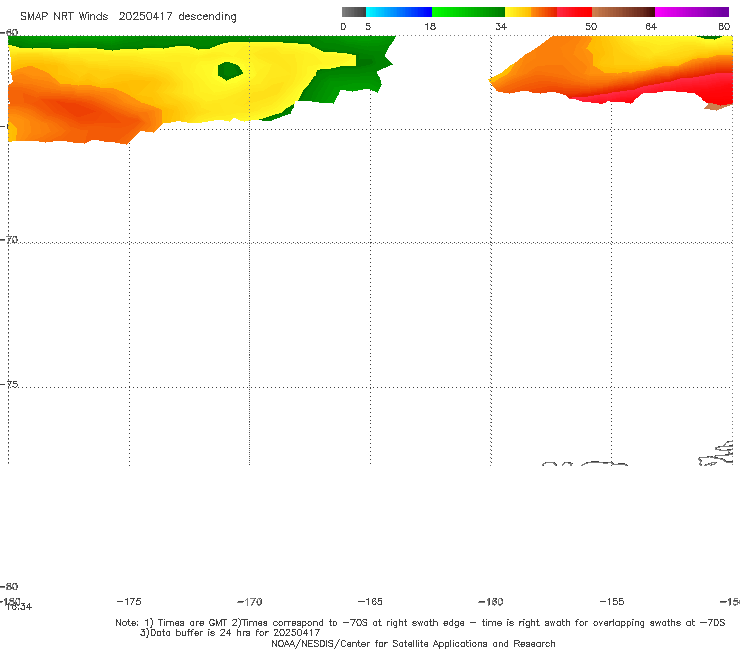Click the swath time stamp '16:34'

click(x=19, y=607)
